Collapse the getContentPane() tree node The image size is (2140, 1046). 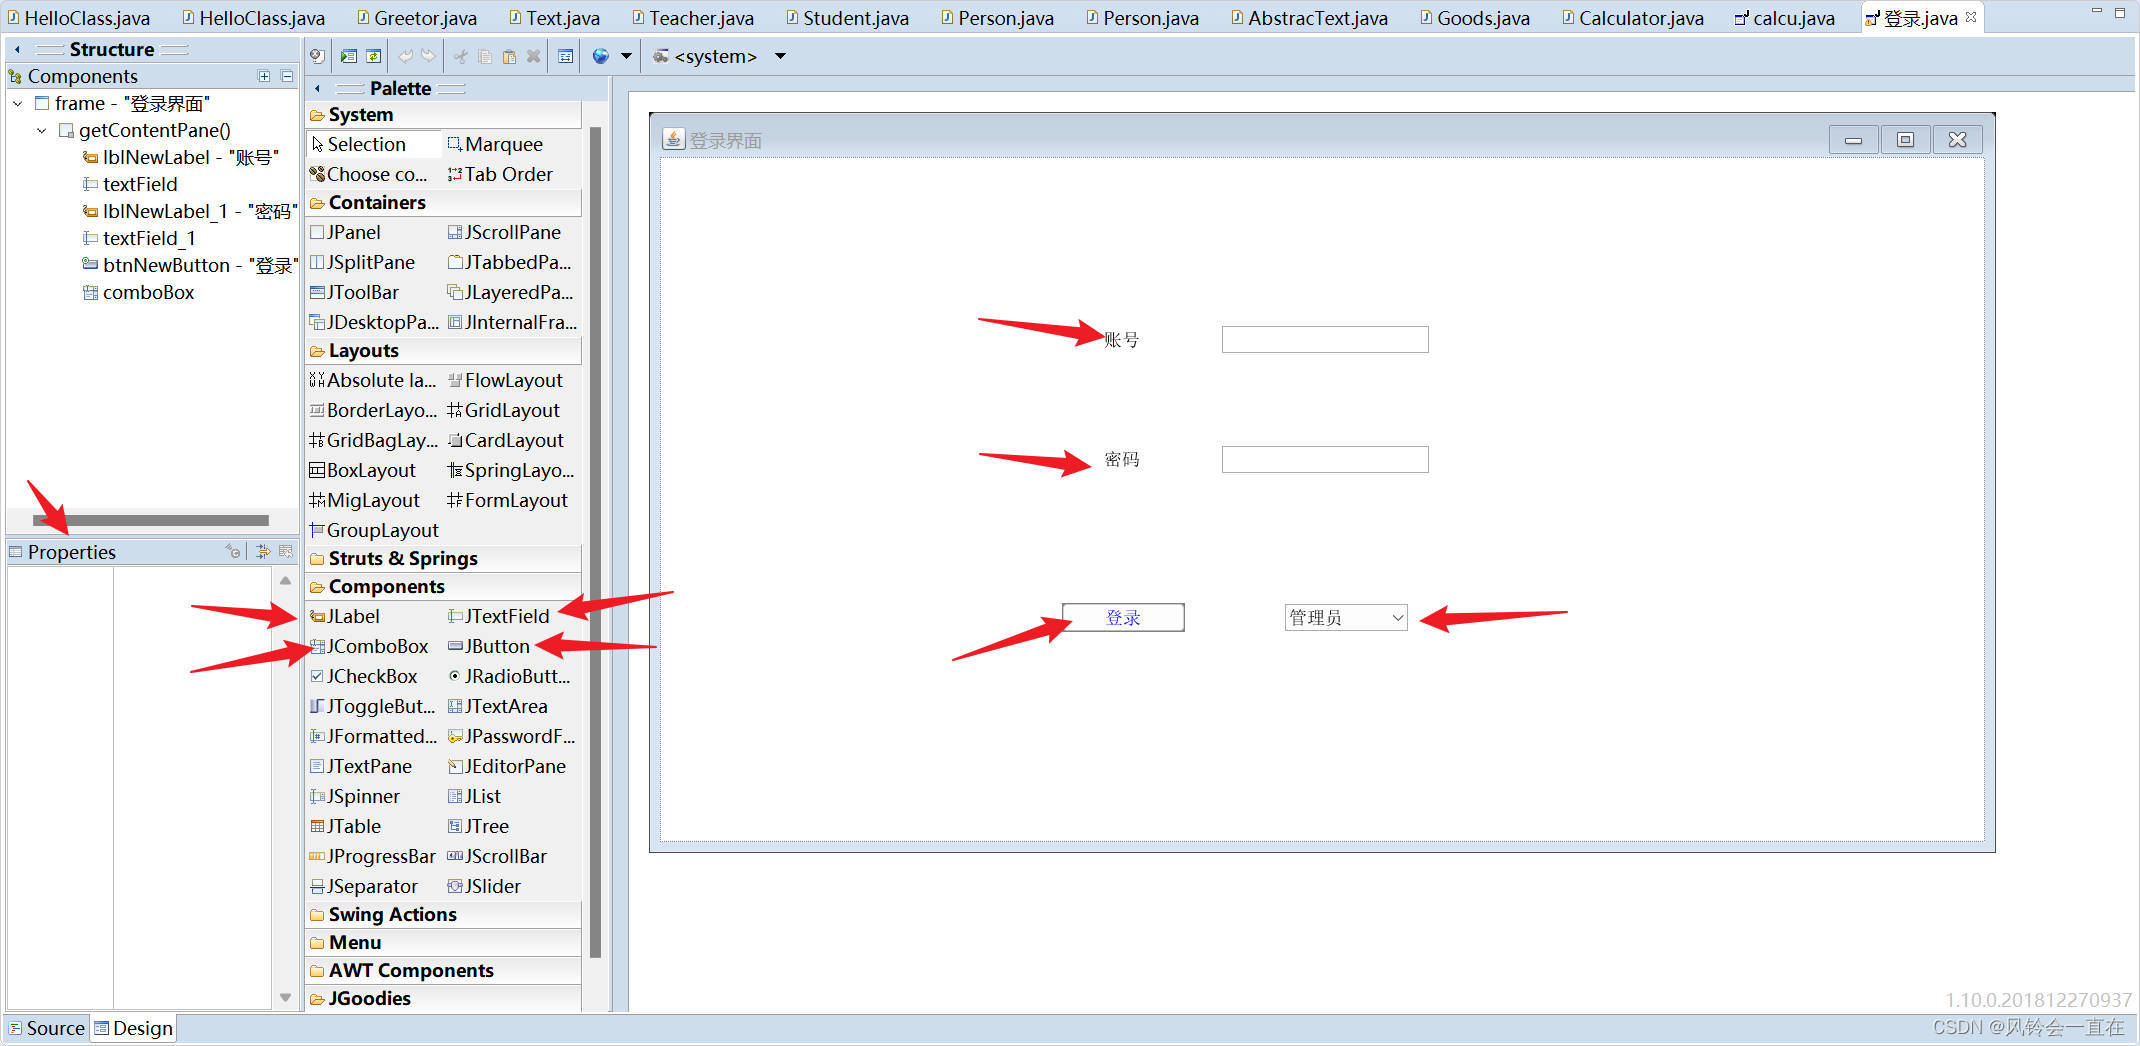click(41, 130)
